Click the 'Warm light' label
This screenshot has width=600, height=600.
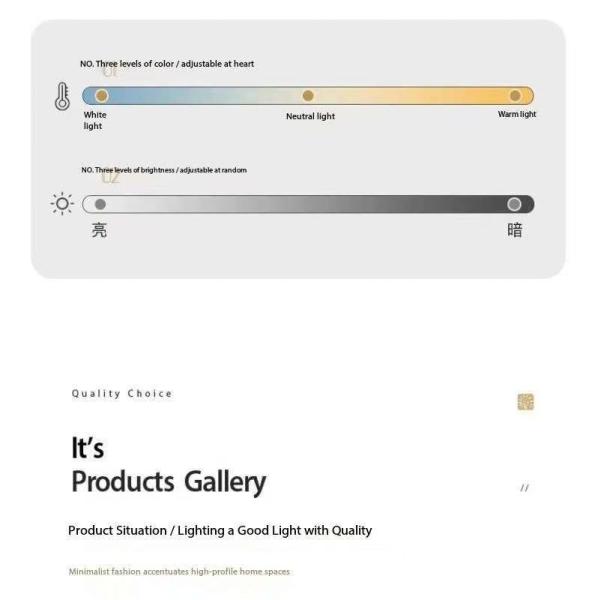tap(517, 114)
